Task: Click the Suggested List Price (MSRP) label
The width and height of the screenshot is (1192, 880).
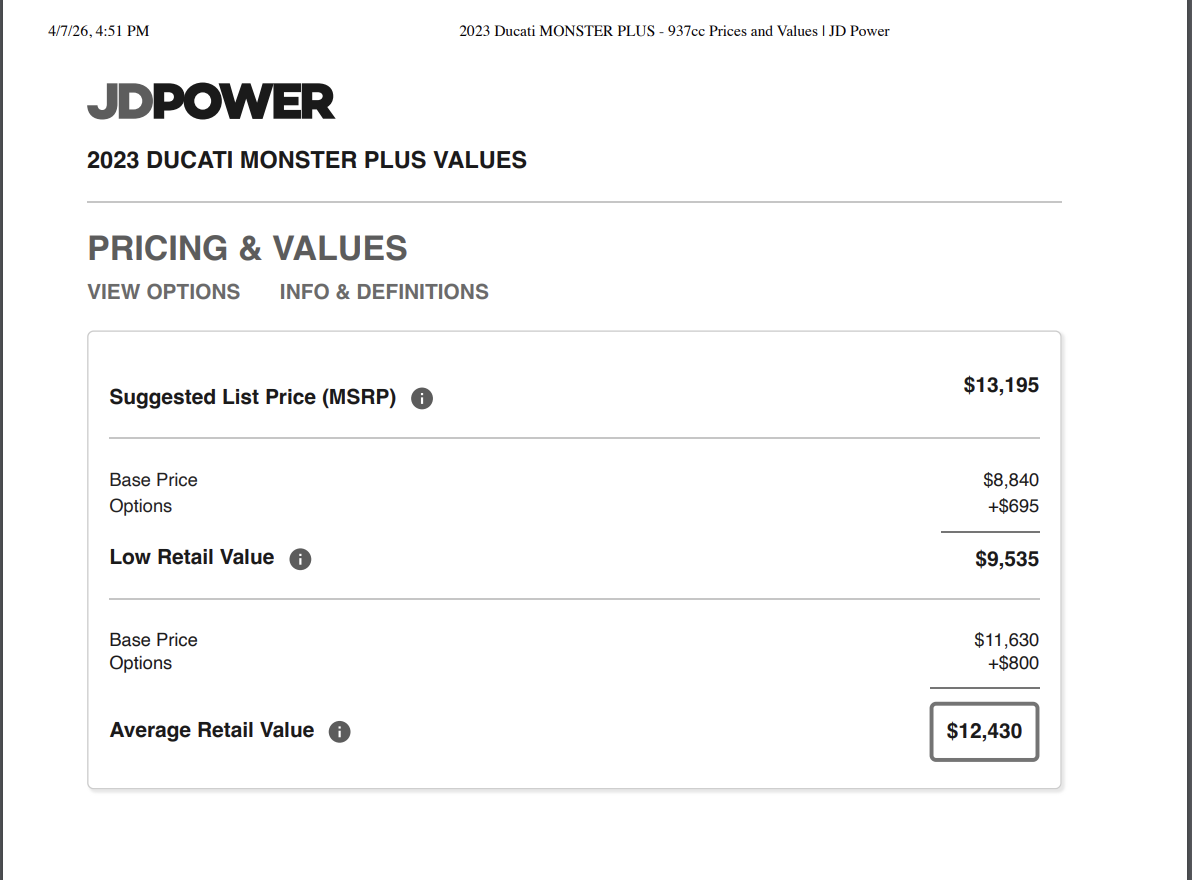Action: (253, 398)
